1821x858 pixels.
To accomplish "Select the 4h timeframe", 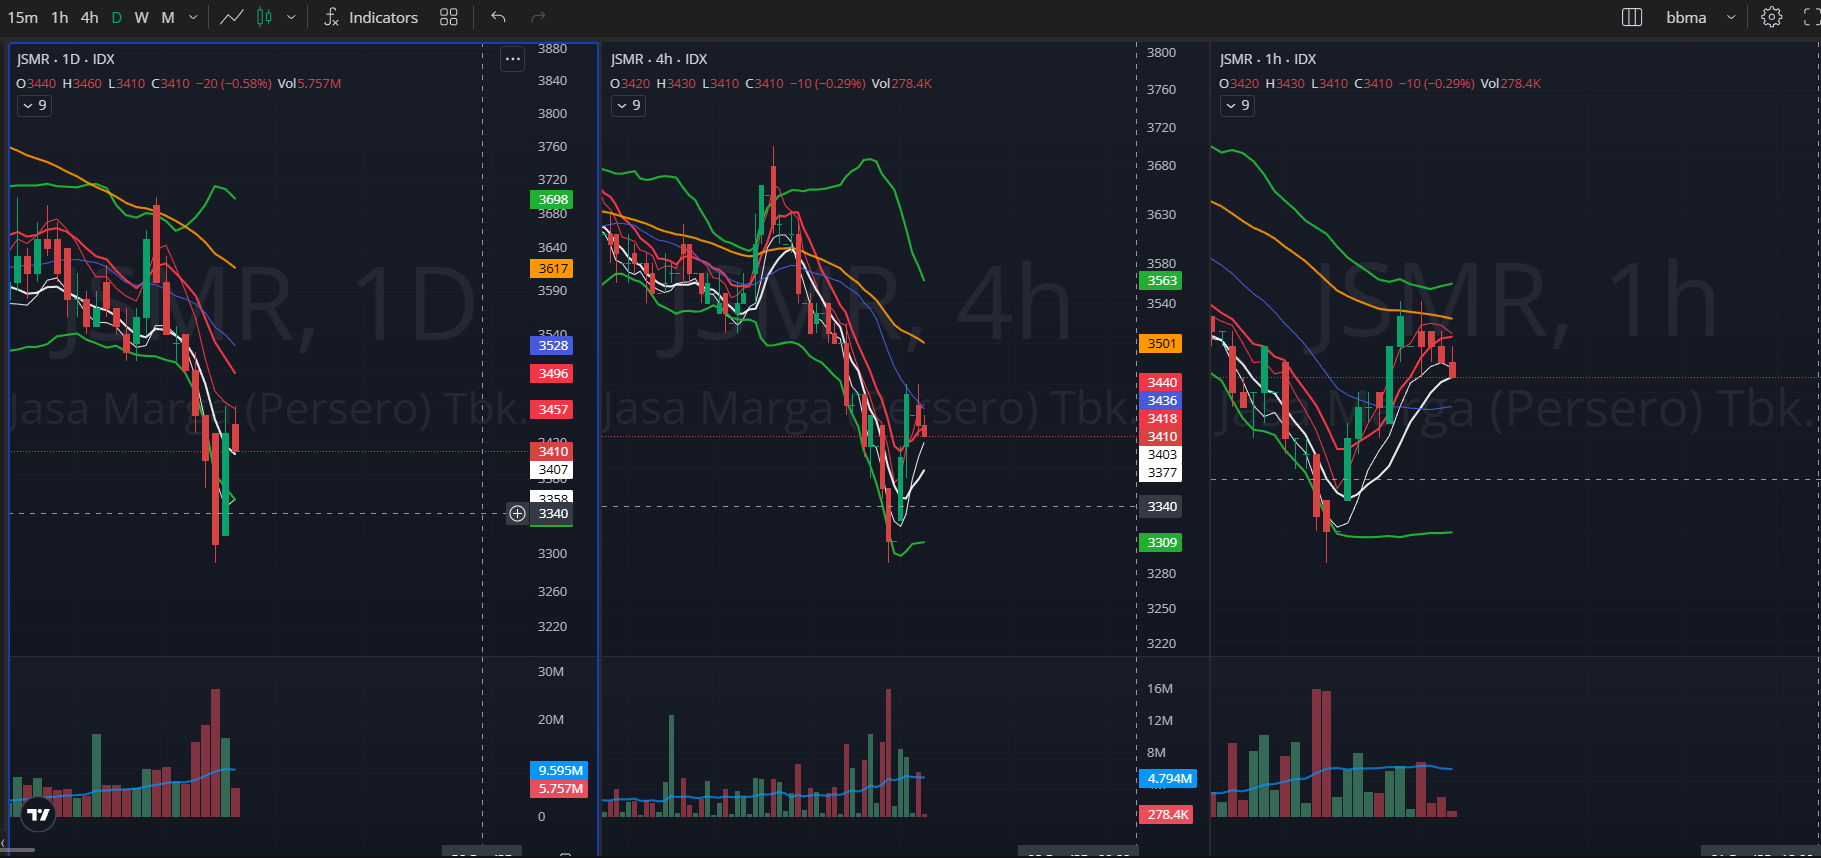I will pyautogui.click(x=90, y=17).
